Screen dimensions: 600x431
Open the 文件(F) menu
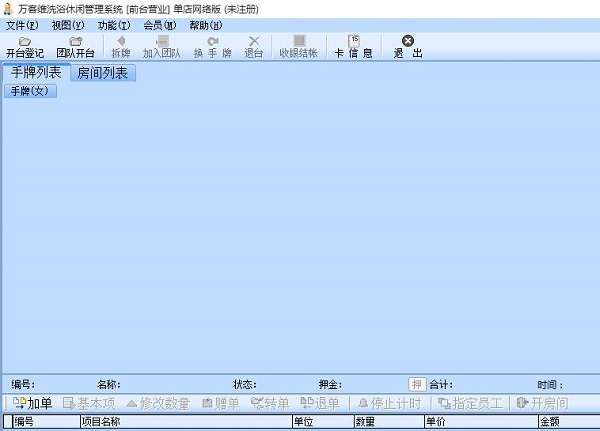[22, 25]
